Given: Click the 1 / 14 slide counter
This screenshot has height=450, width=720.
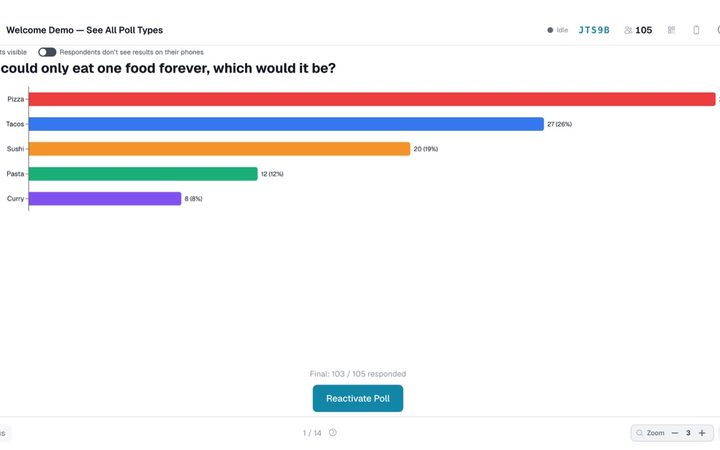Looking at the screenshot, I should pyautogui.click(x=312, y=433).
